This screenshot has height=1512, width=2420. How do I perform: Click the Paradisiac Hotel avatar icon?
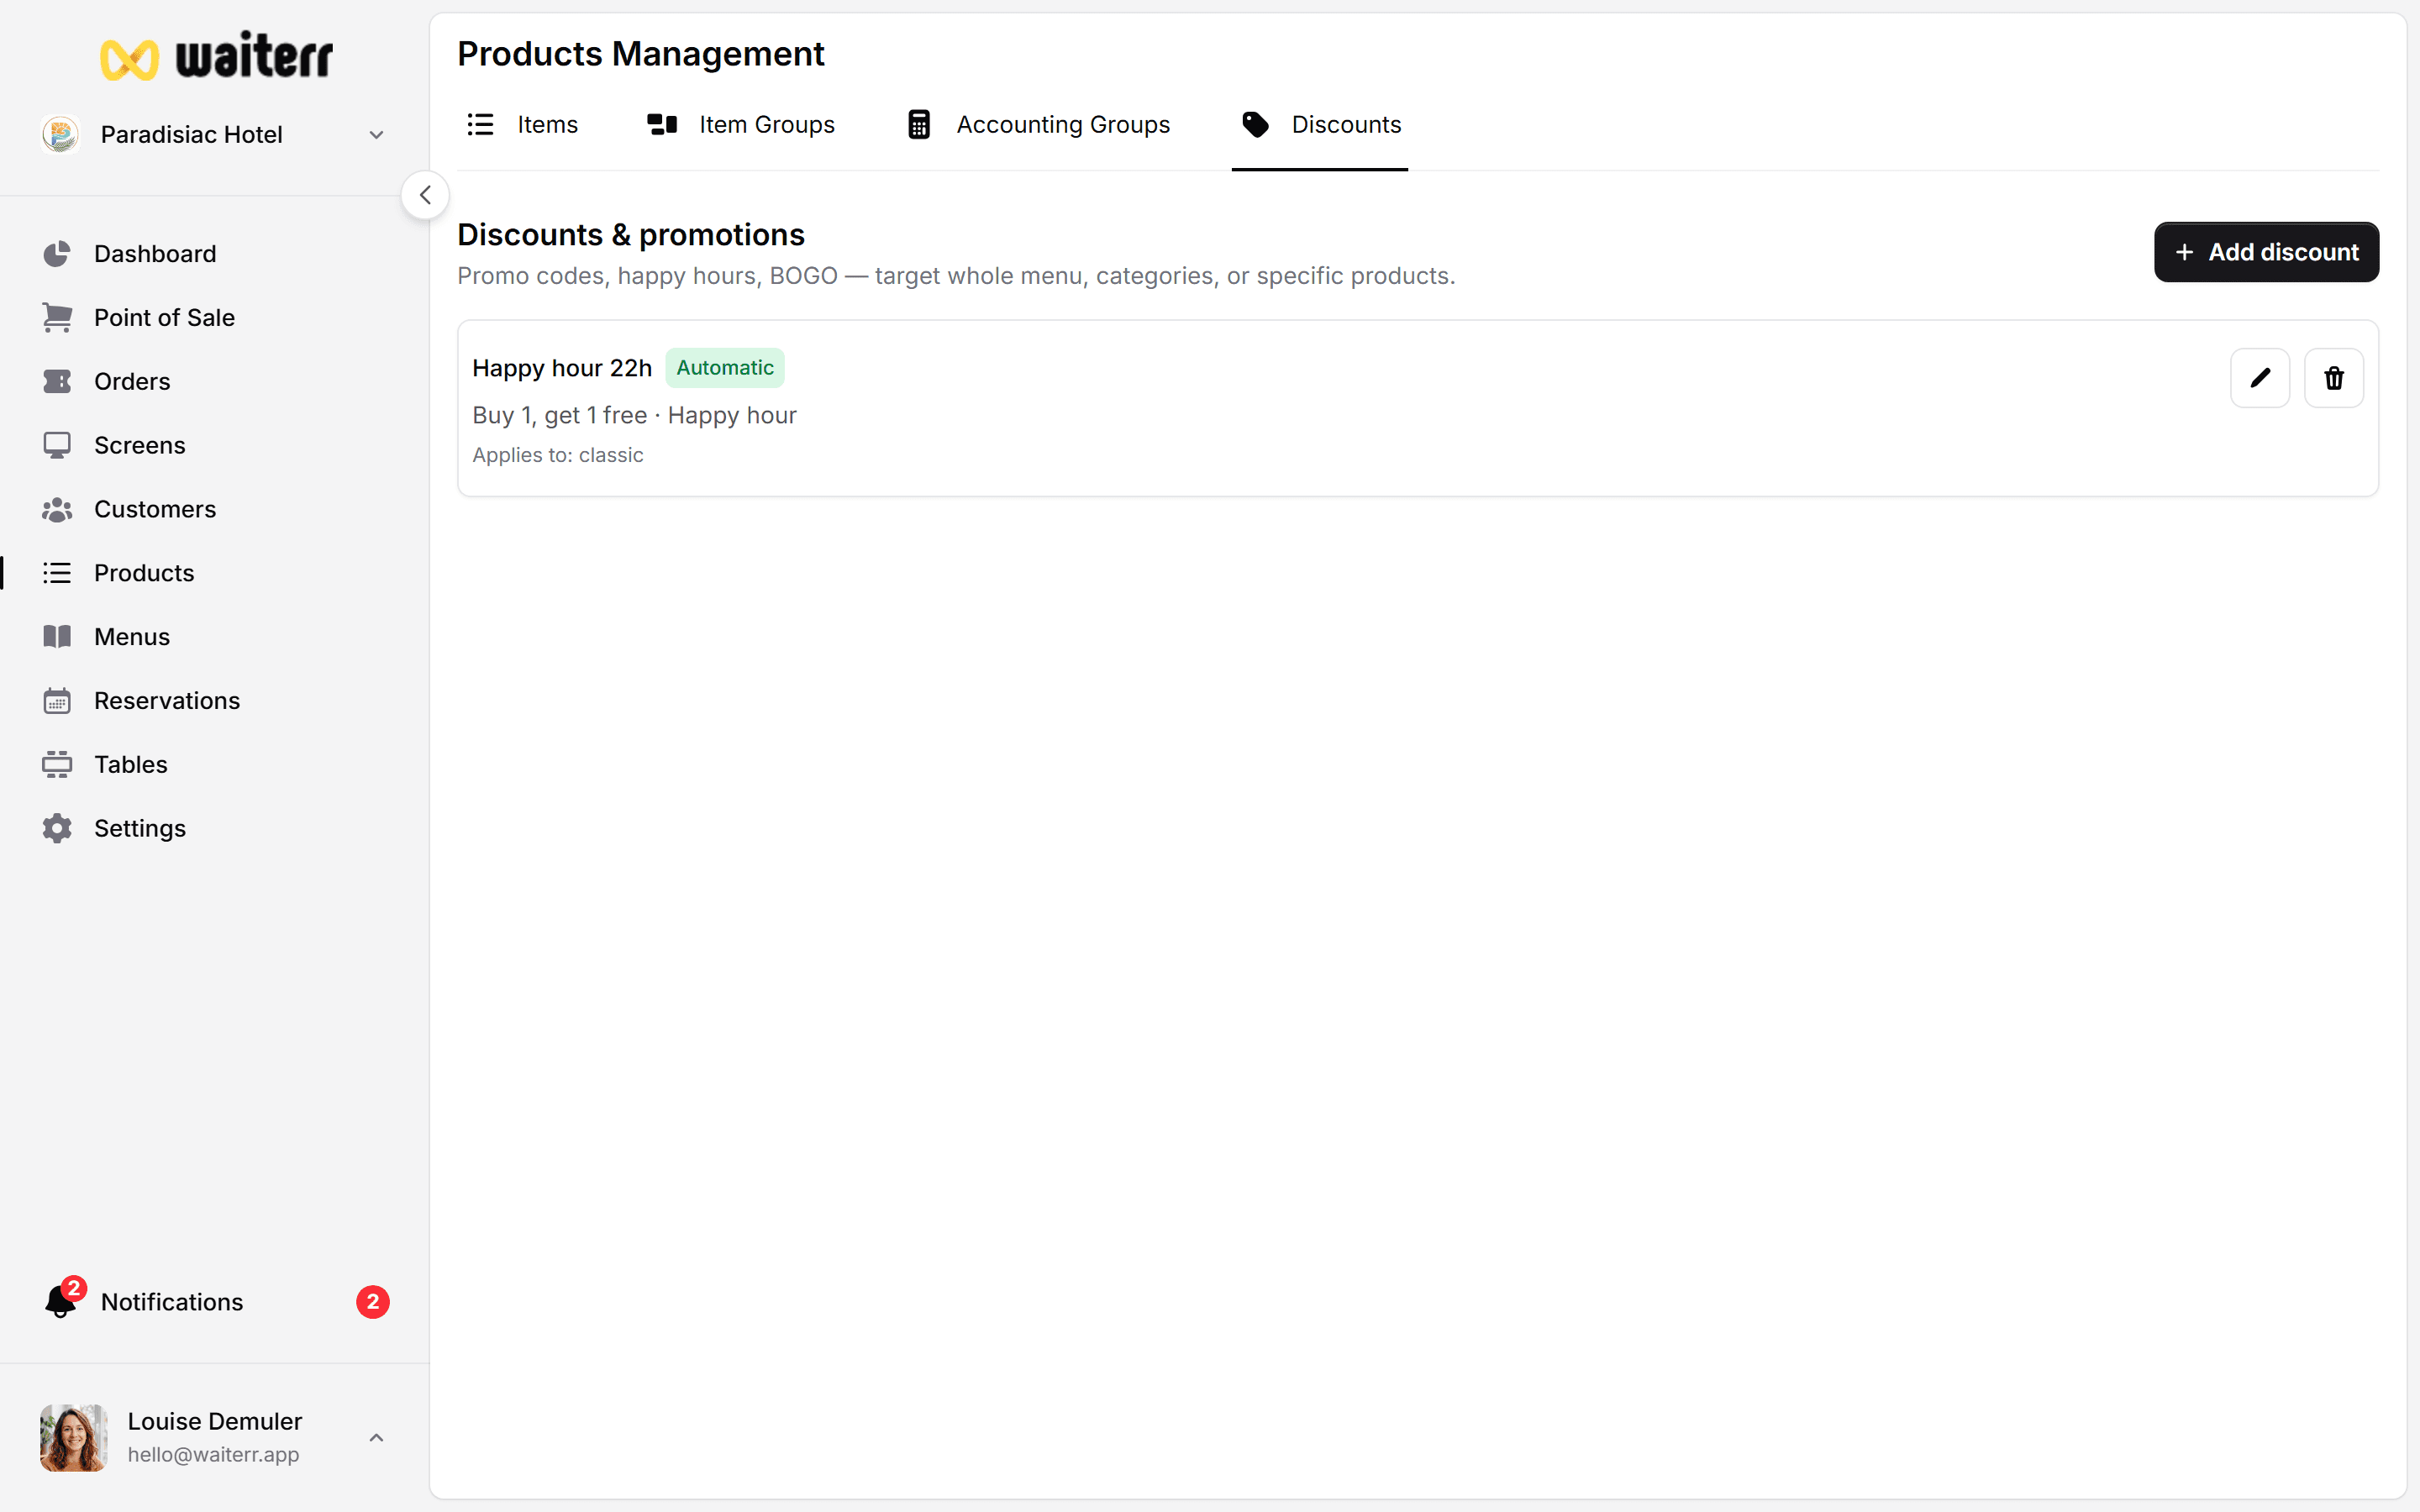pos(61,134)
